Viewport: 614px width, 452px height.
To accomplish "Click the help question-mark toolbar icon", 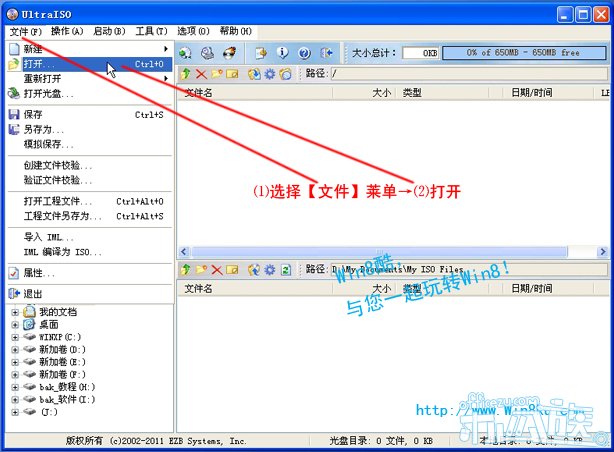I will [x=304, y=53].
